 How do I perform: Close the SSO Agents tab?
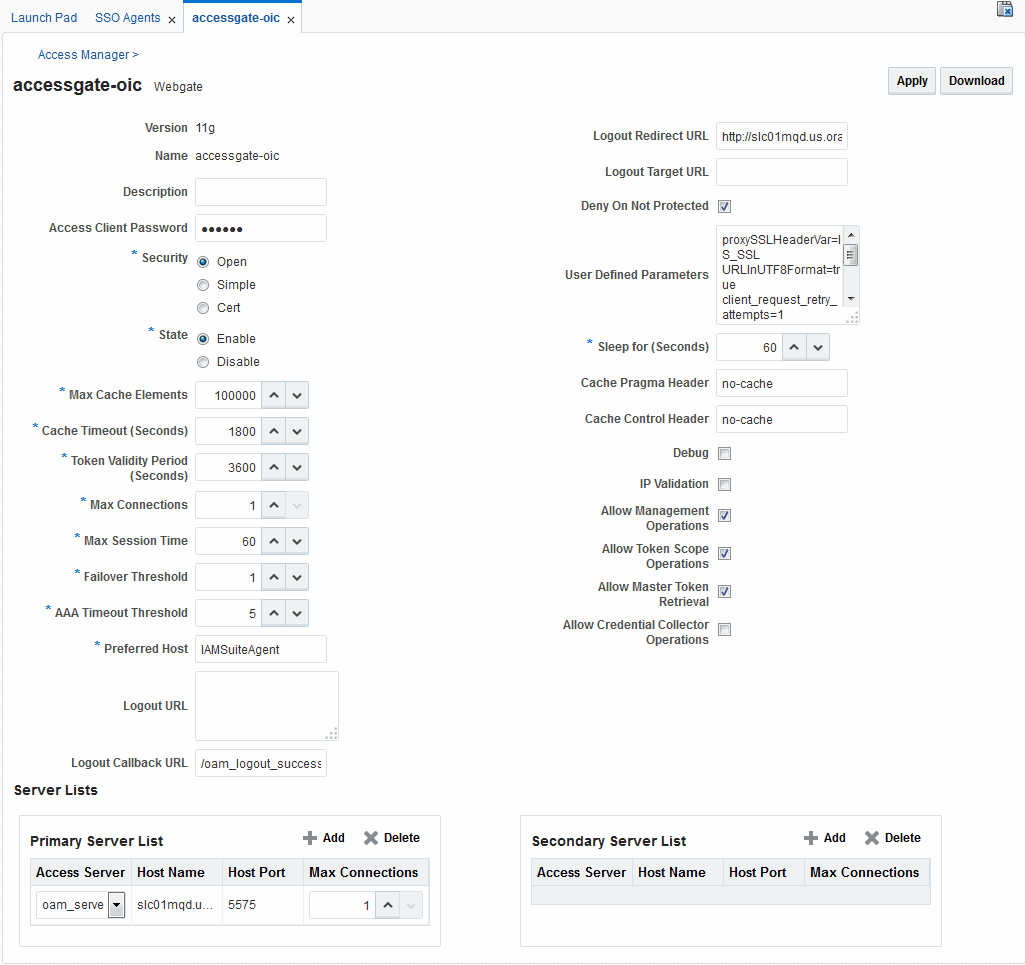(172, 20)
